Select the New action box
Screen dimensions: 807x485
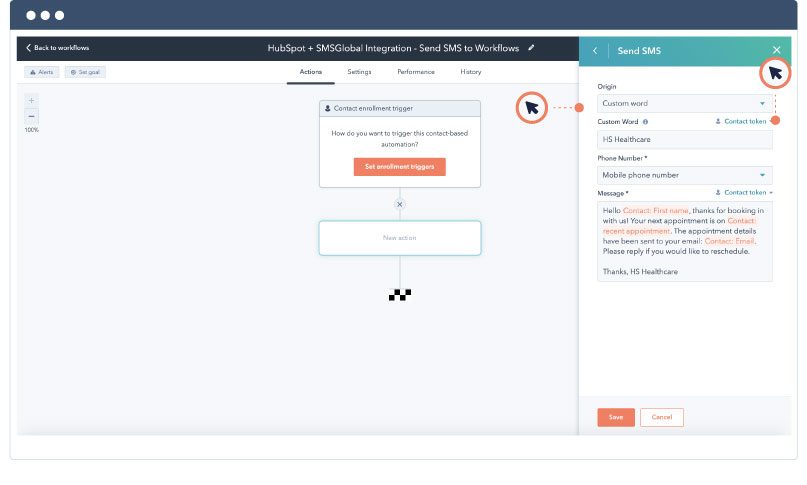click(400, 238)
